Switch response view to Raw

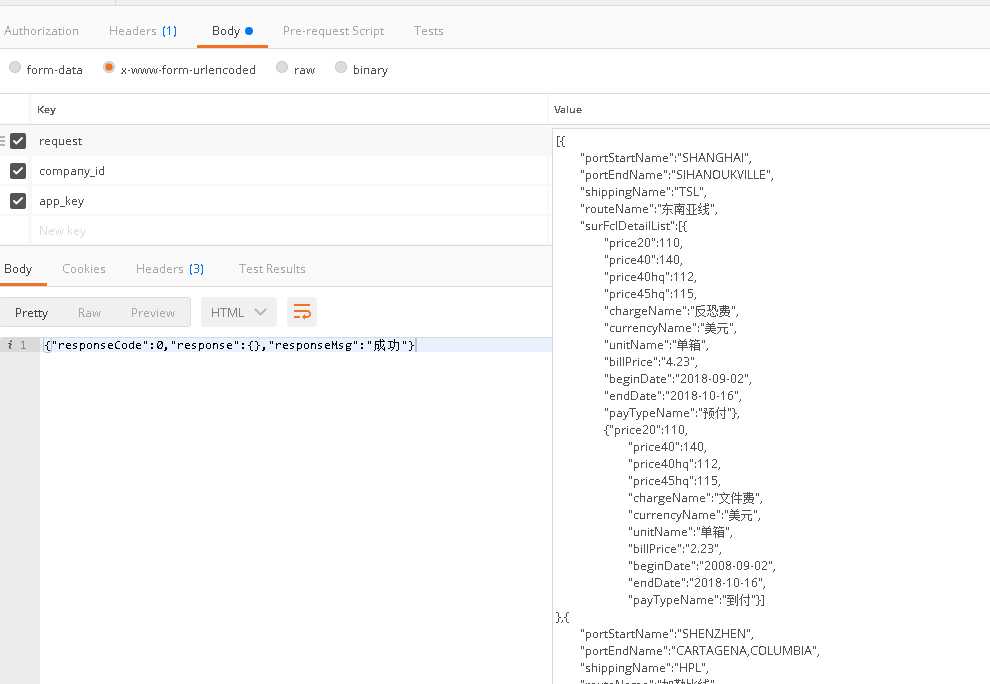pyautogui.click(x=89, y=313)
